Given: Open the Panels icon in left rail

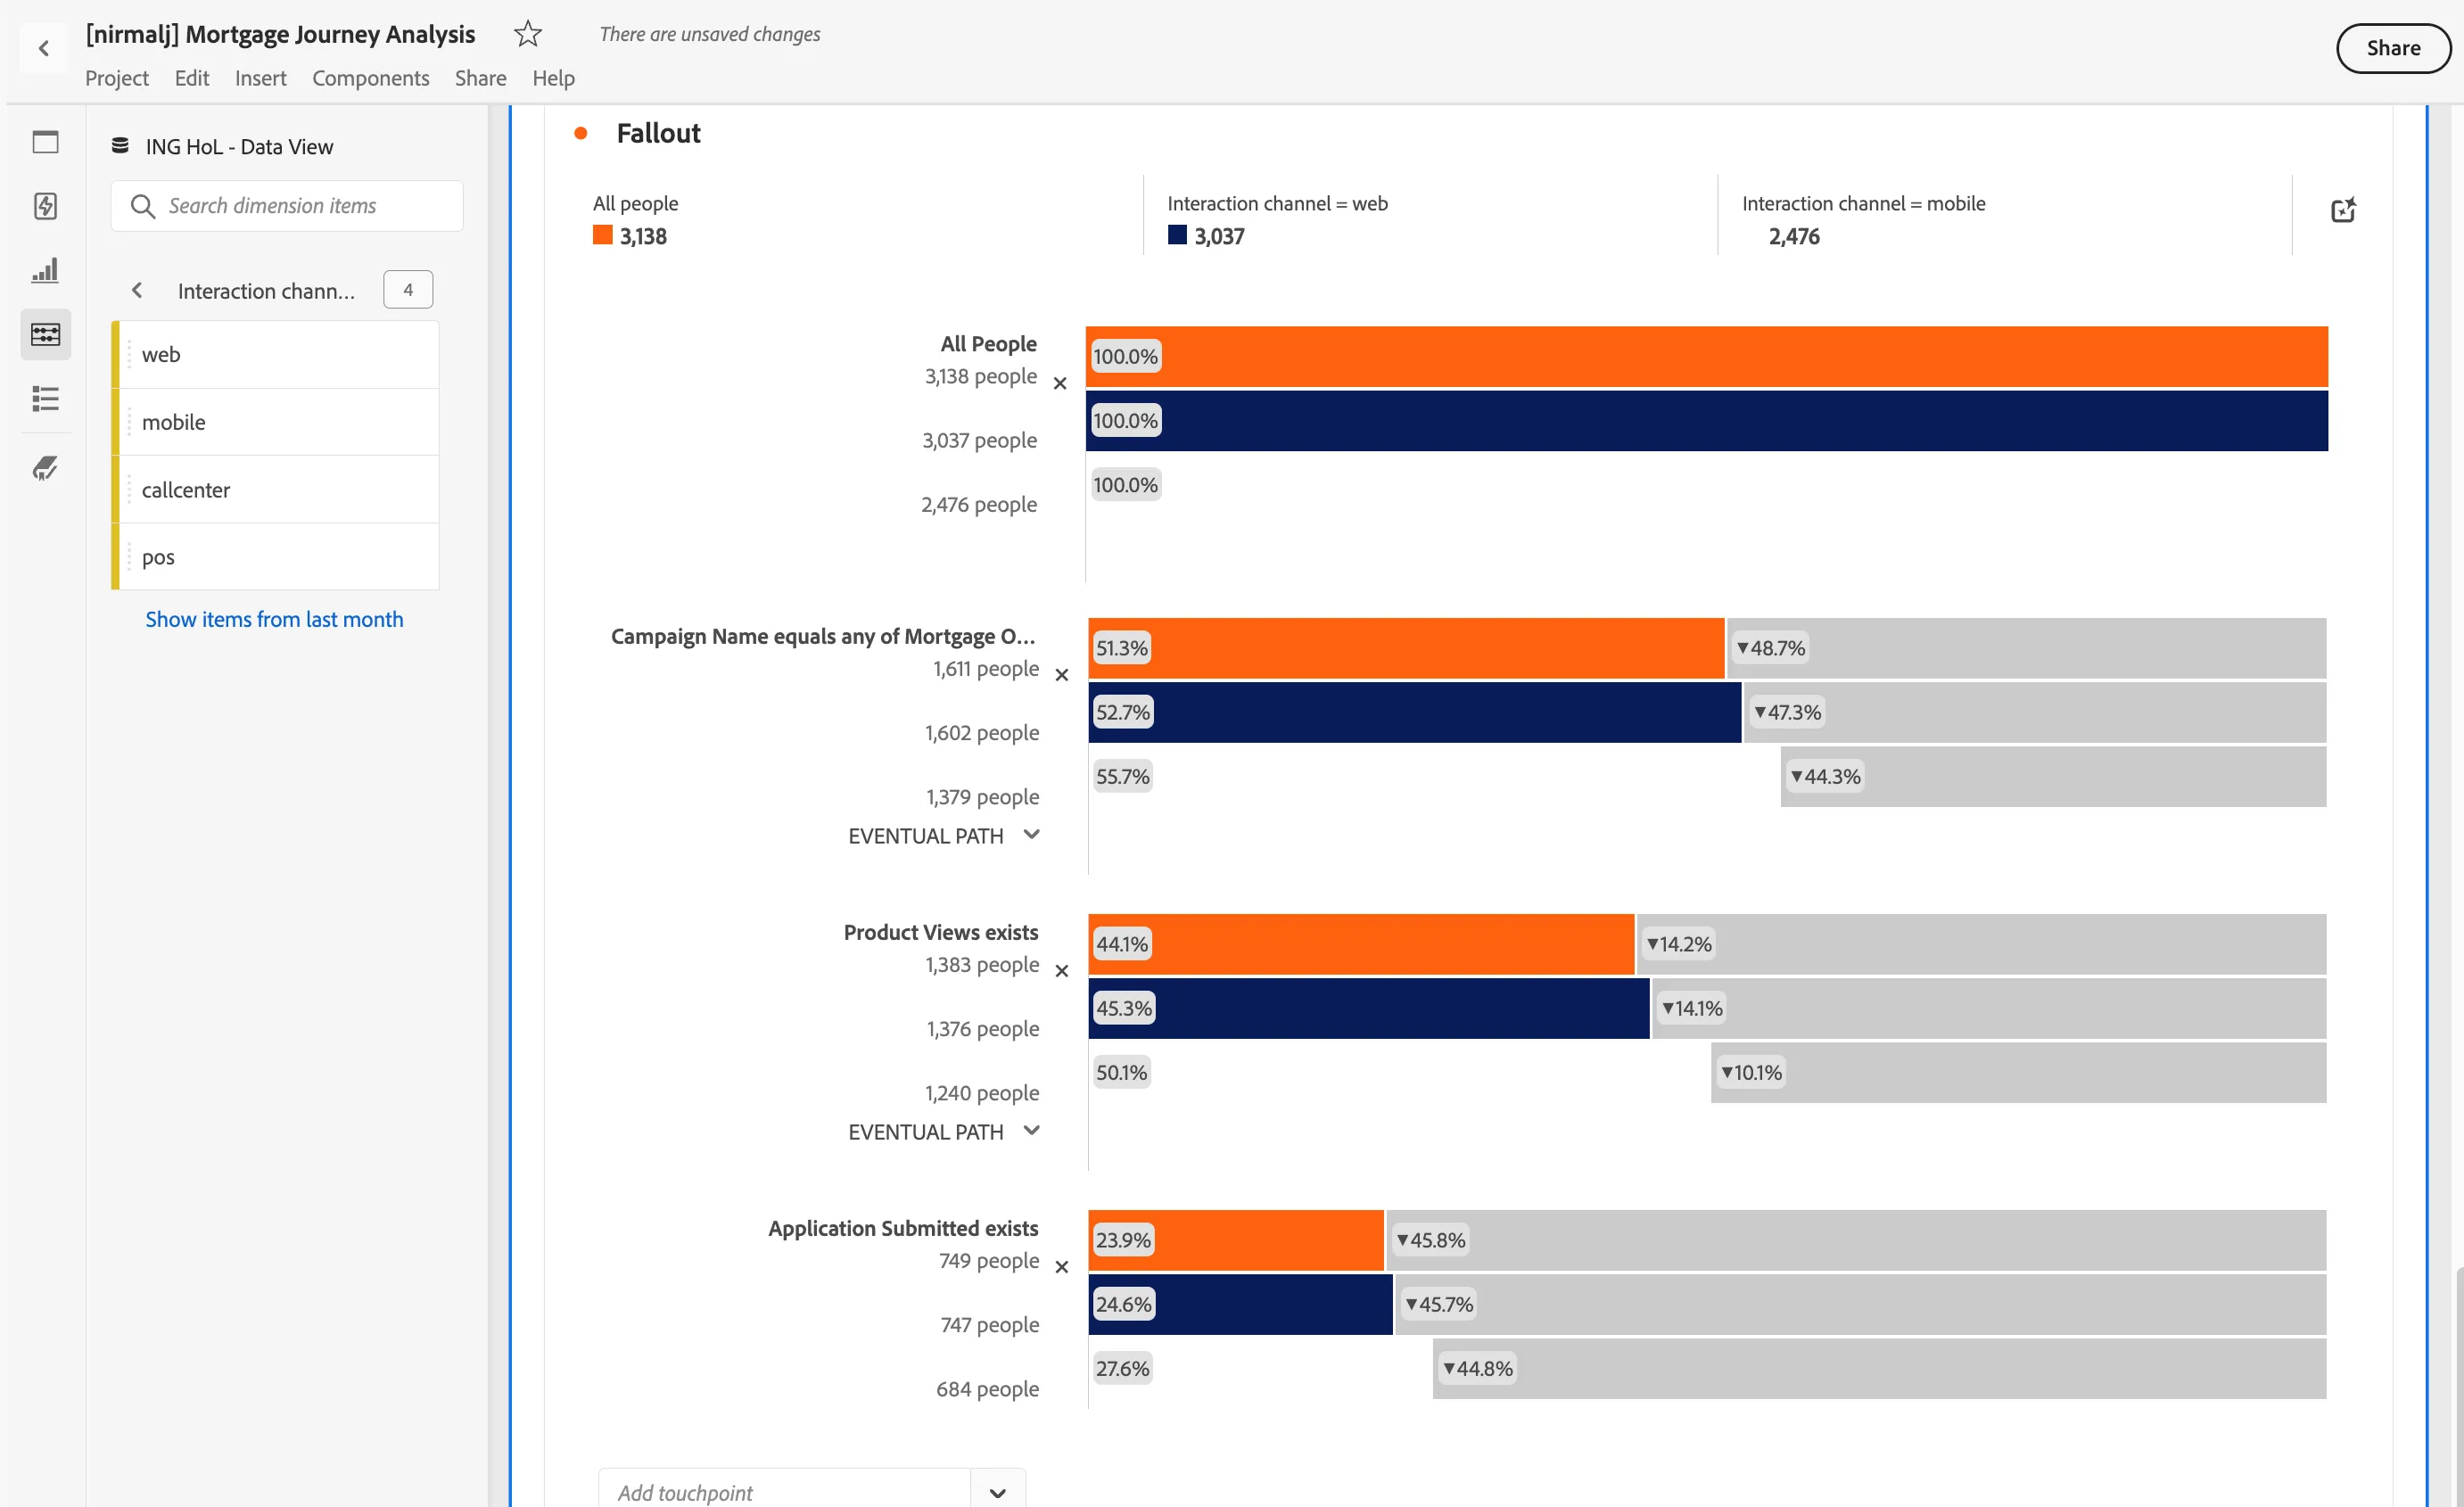Looking at the screenshot, I should (x=45, y=142).
